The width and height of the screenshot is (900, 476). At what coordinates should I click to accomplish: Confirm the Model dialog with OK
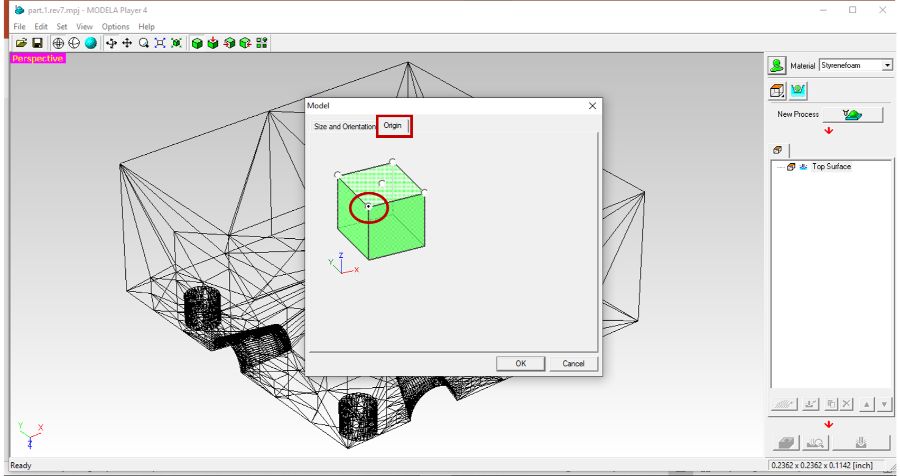521,363
